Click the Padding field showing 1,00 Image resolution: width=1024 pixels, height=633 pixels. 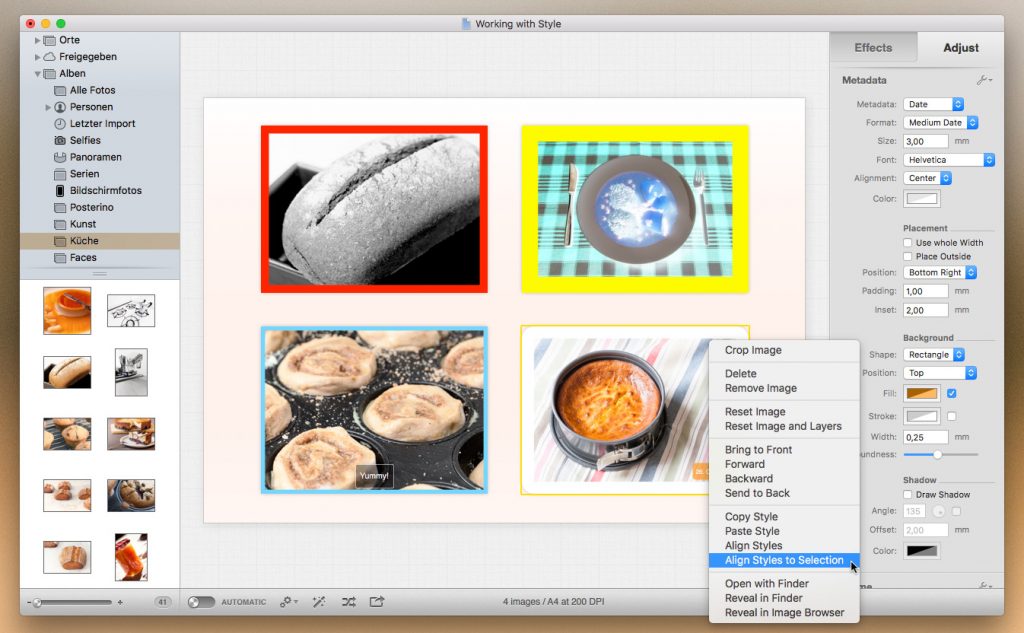tap(925, 291)
